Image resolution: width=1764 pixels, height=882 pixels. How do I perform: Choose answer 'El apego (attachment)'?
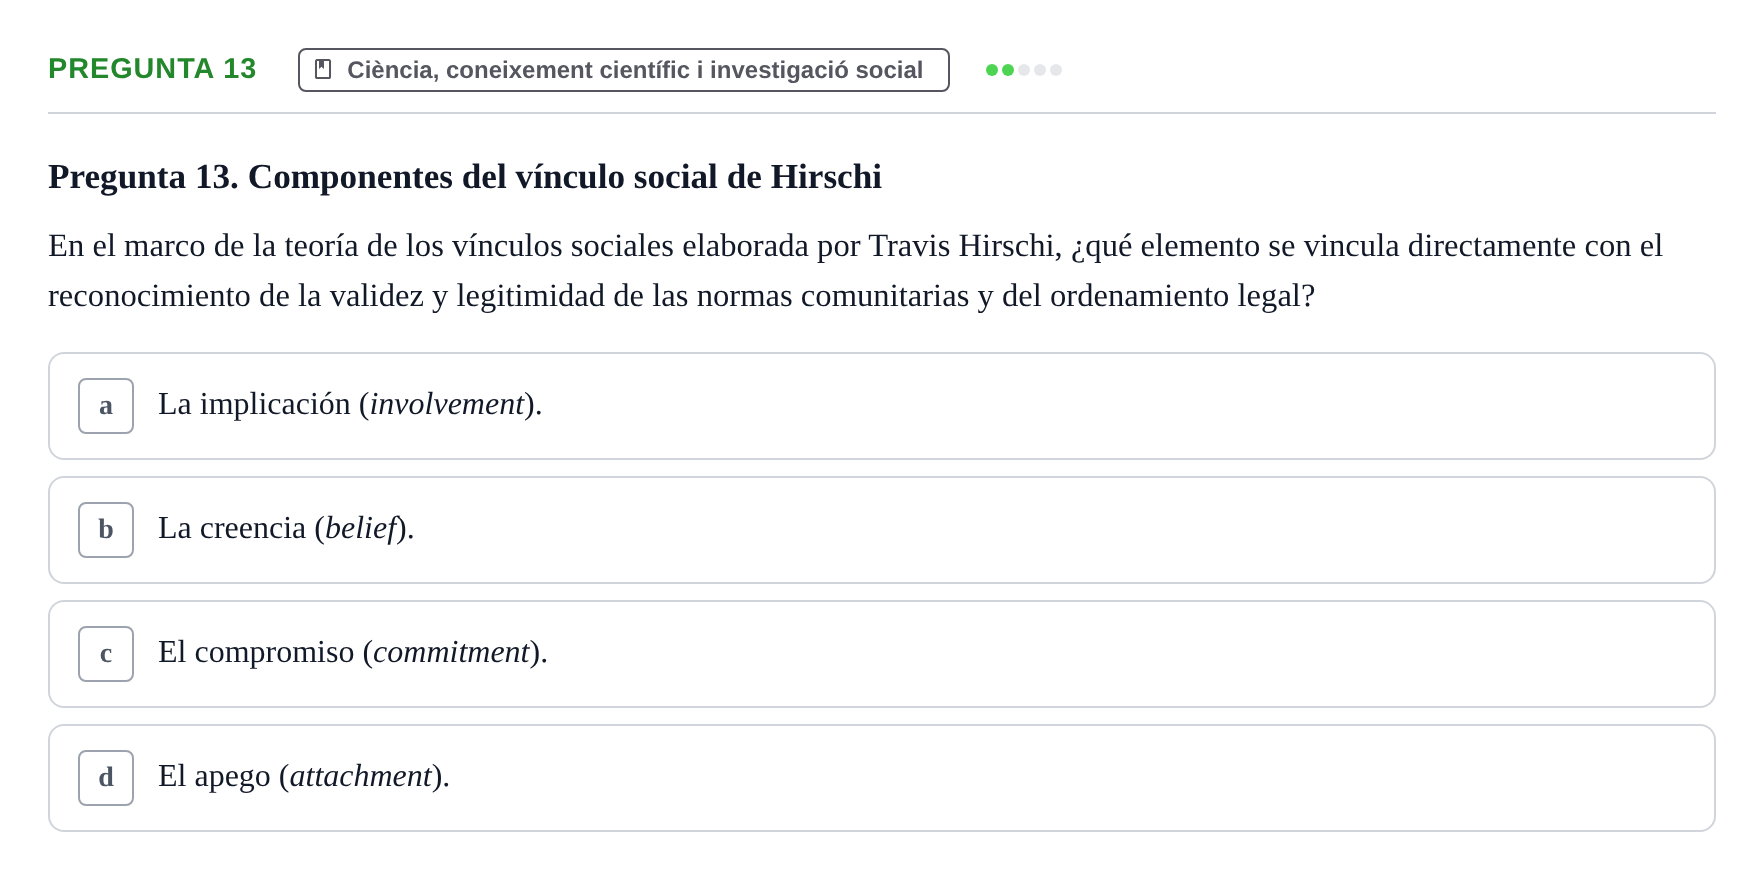(882, 778)
